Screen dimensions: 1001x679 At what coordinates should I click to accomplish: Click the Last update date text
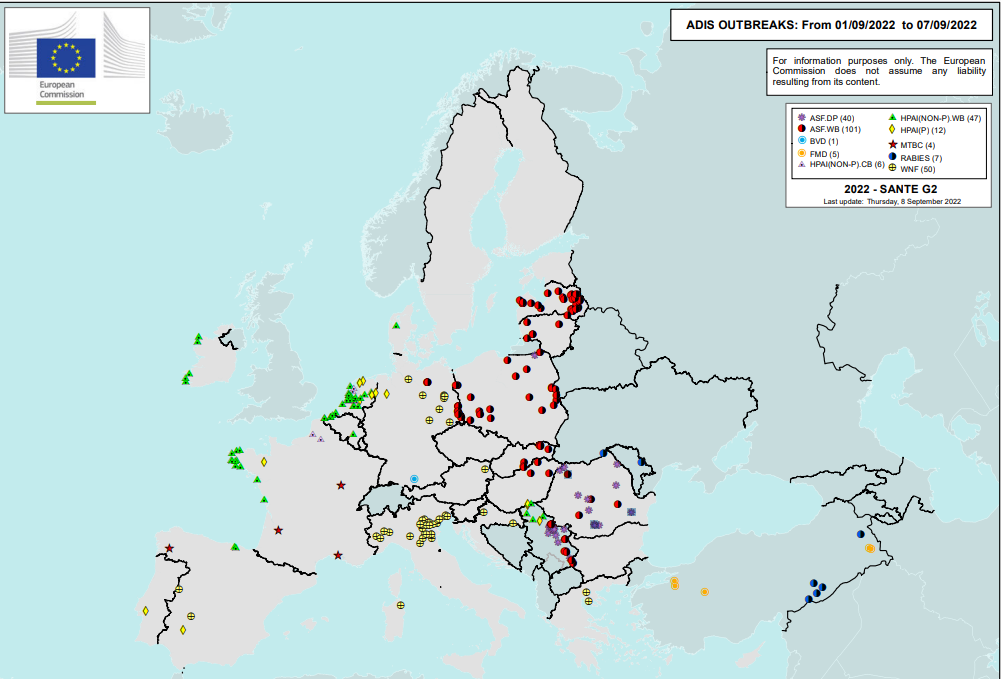pos(891,201)
